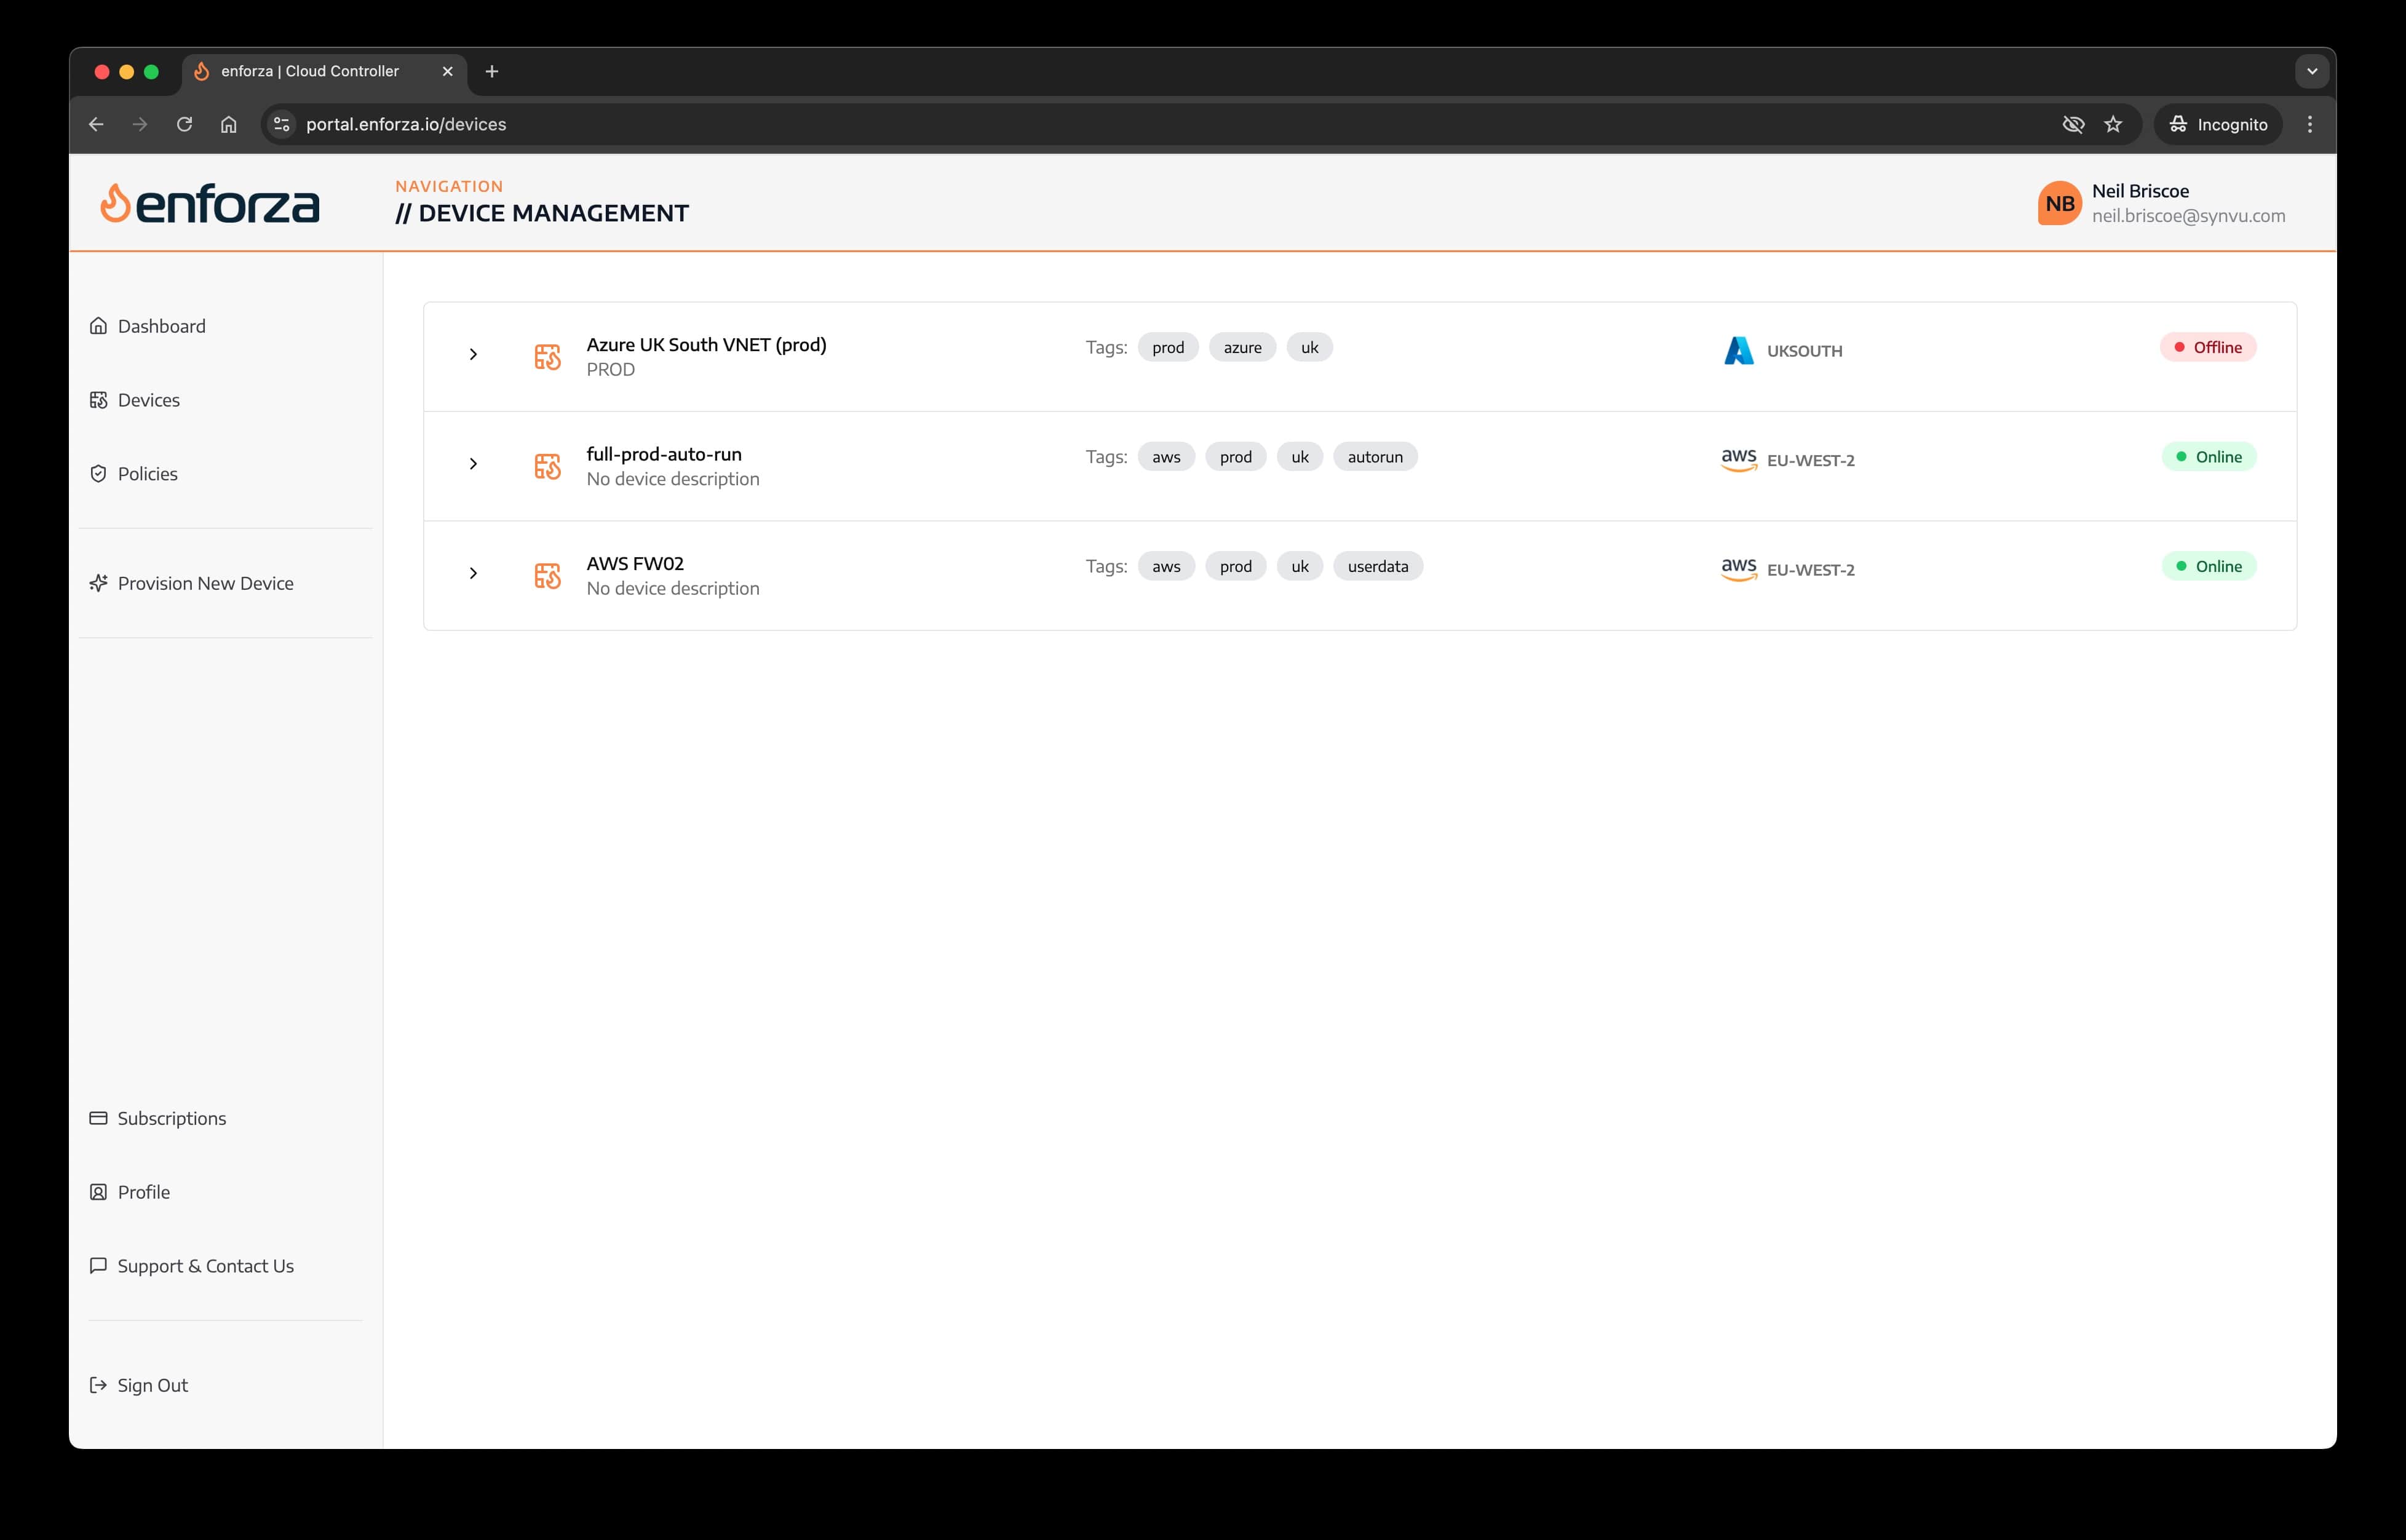Open the tab search dropdown arrow

pyautogui.click(x=2312, y=71)
